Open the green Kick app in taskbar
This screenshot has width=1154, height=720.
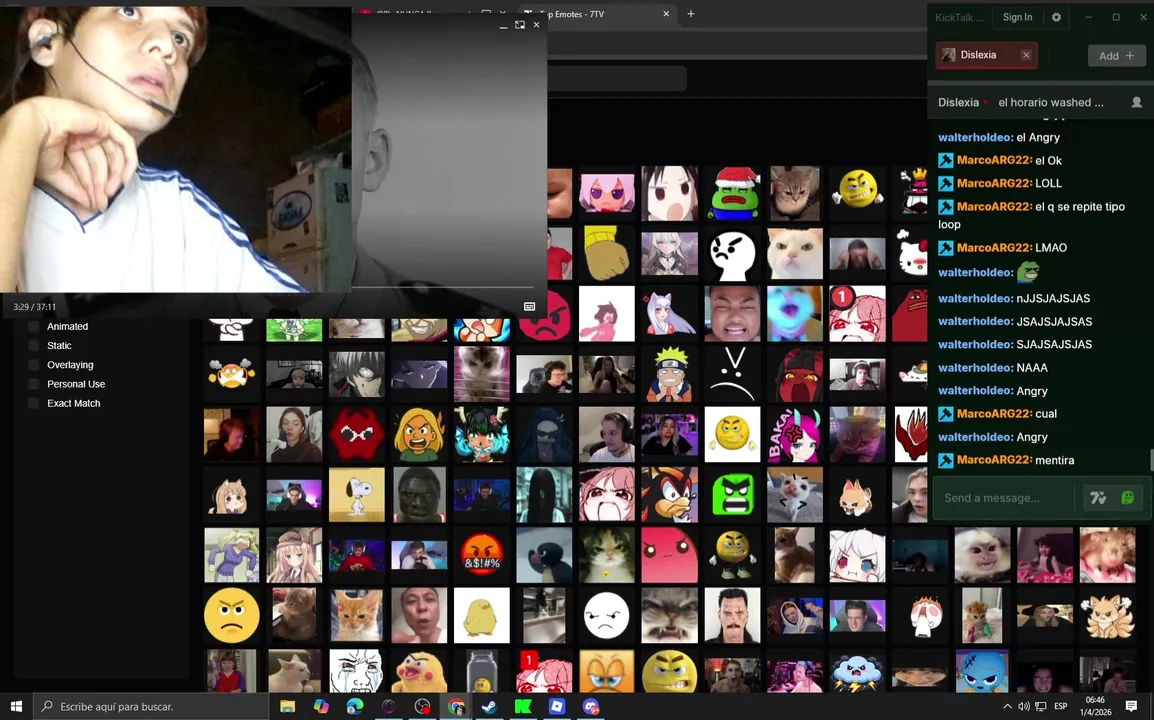pos(523,706)
